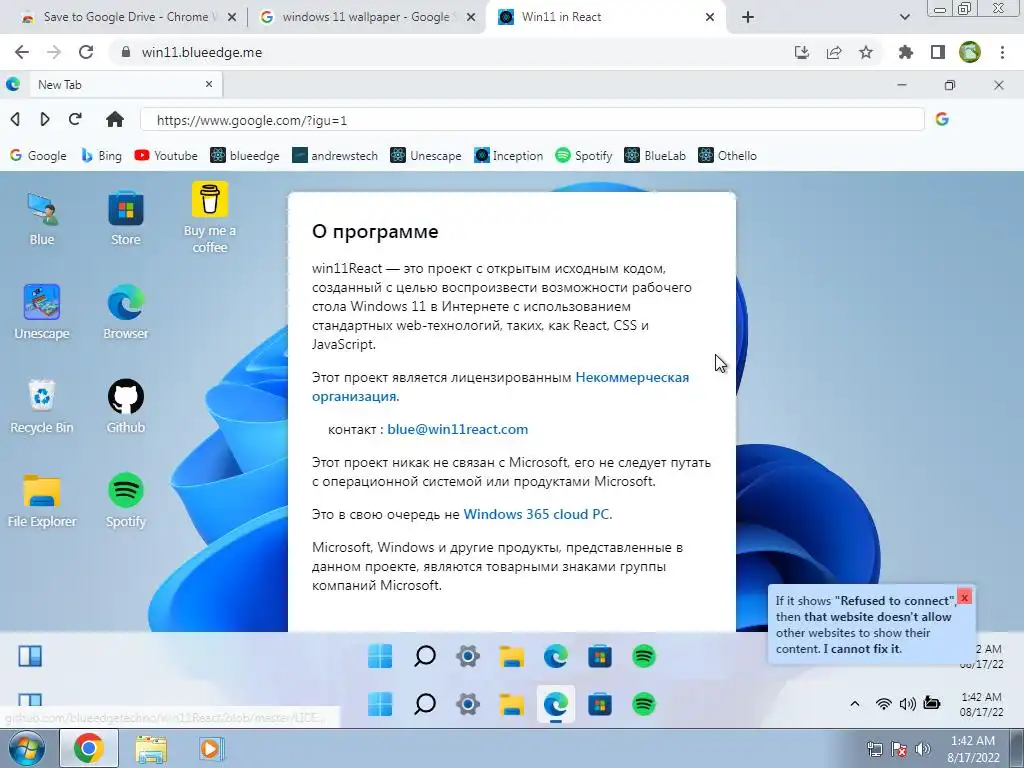The height and width of the screenshot is (768, 1024).
Task: Open Settings gear on the lower Win11 taskbar
Action: pyautogui.click(x=468, y=704)
